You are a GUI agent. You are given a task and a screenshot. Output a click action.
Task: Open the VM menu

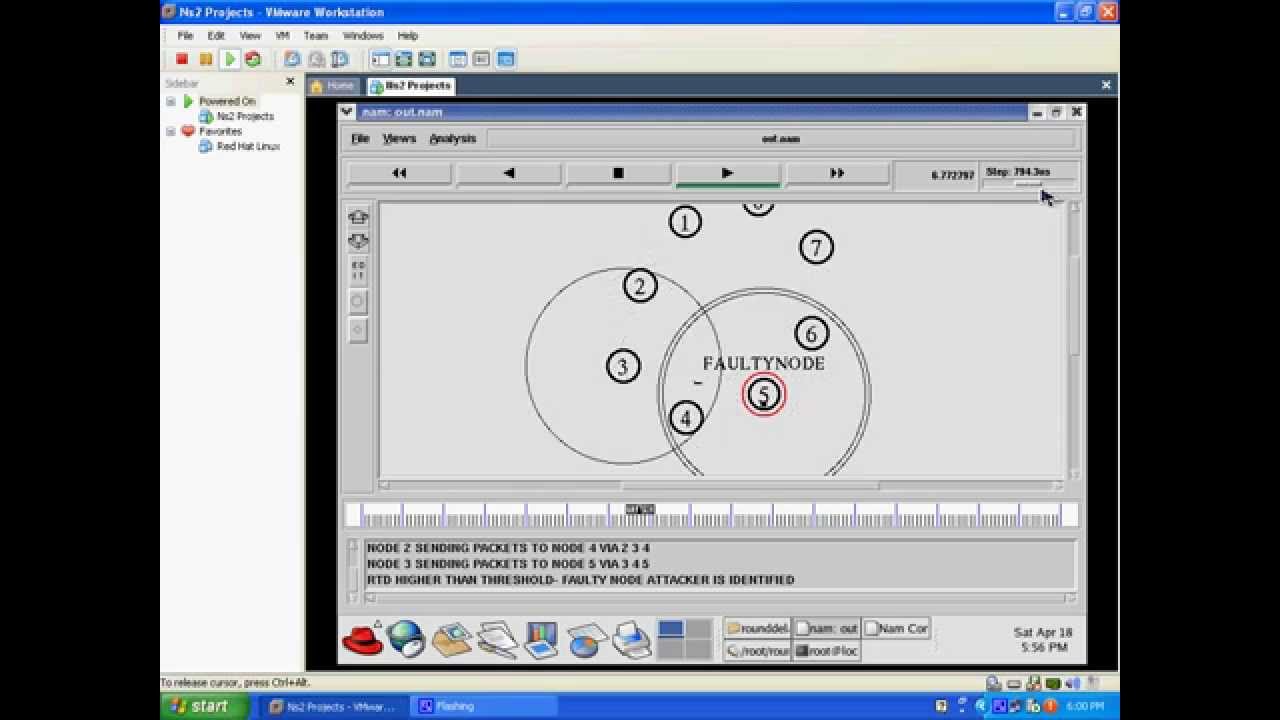tap(282, 35)
